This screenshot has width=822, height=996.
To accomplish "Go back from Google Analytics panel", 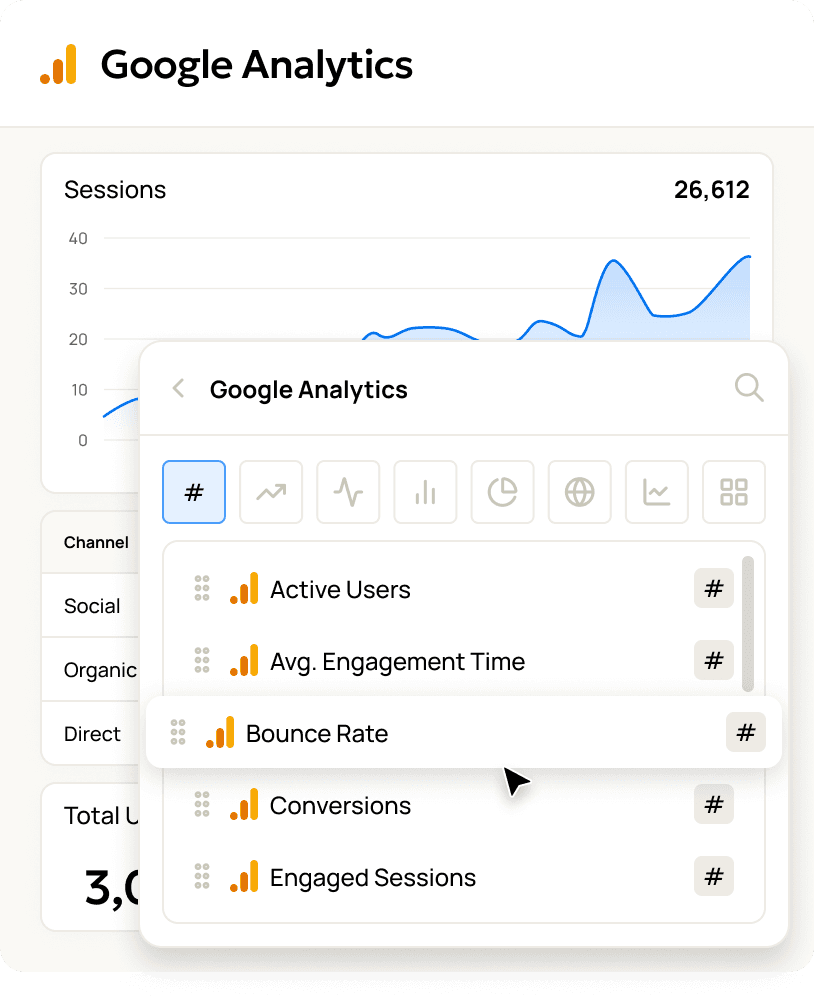I will tap(177, 389).
